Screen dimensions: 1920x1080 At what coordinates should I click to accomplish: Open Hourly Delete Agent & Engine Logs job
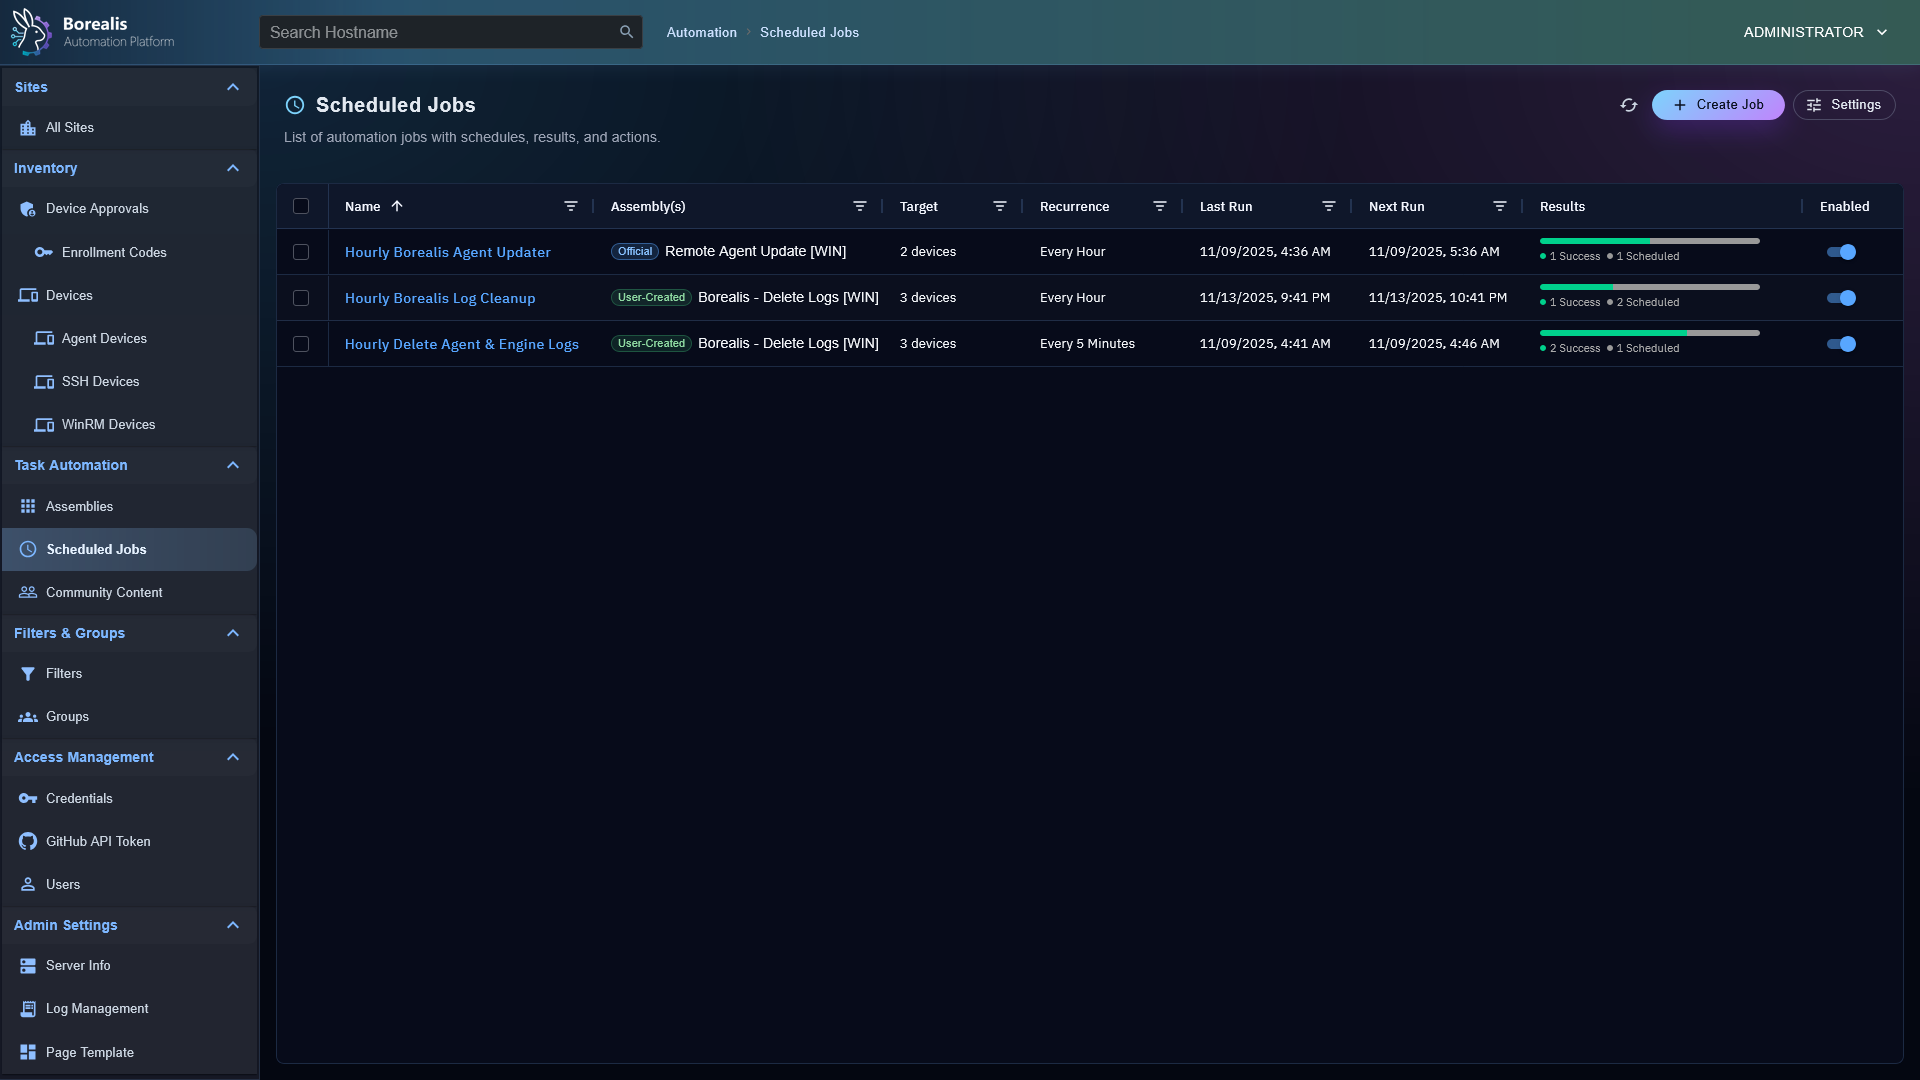coord(461,344)
